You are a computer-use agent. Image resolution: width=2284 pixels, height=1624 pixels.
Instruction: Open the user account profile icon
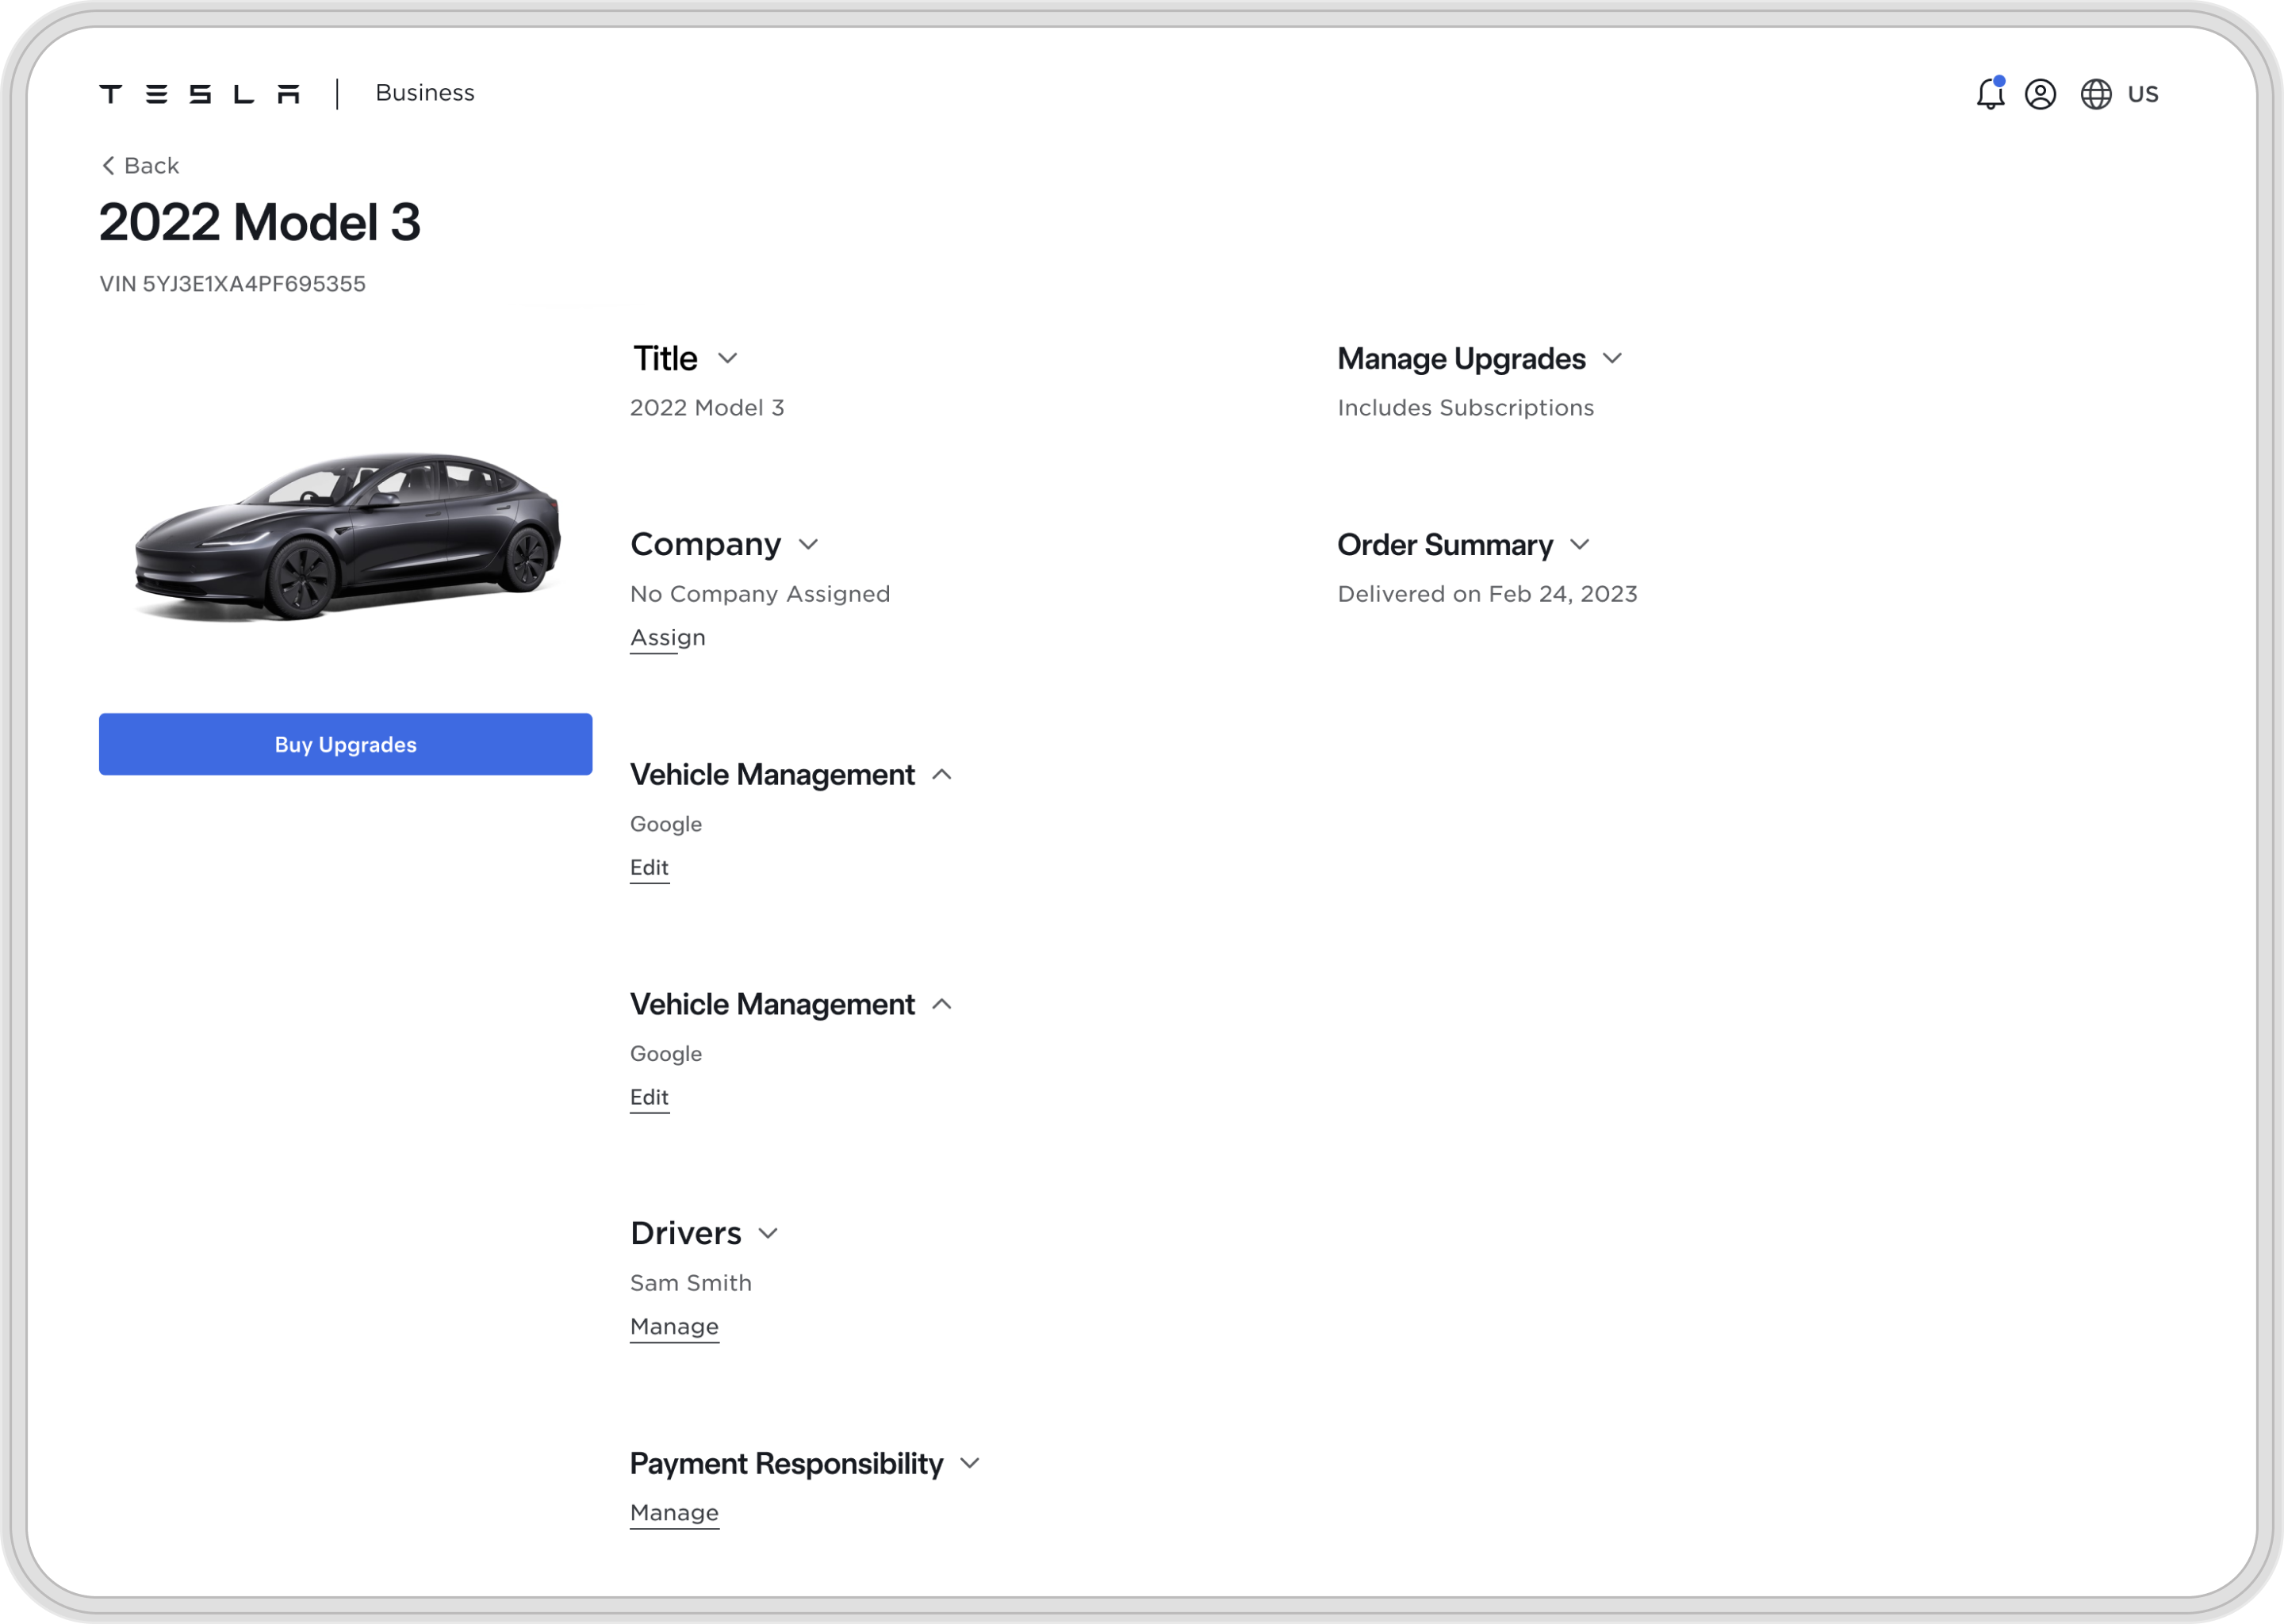pyautogui.click(x=2040, y=94)
